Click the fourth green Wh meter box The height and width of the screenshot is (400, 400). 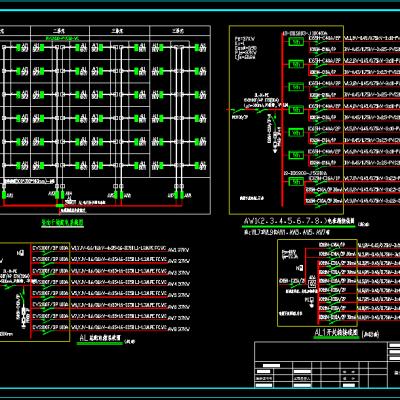(296, 109)
